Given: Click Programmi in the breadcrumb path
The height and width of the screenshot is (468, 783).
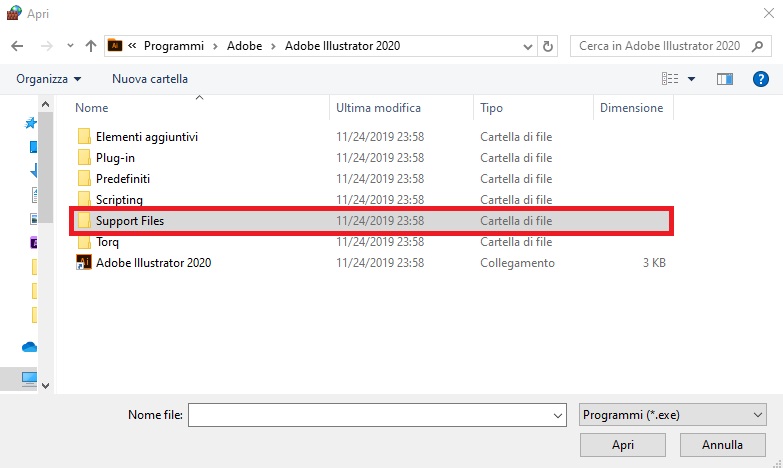Looking at the screenshot, I should (x=174, y=46).
